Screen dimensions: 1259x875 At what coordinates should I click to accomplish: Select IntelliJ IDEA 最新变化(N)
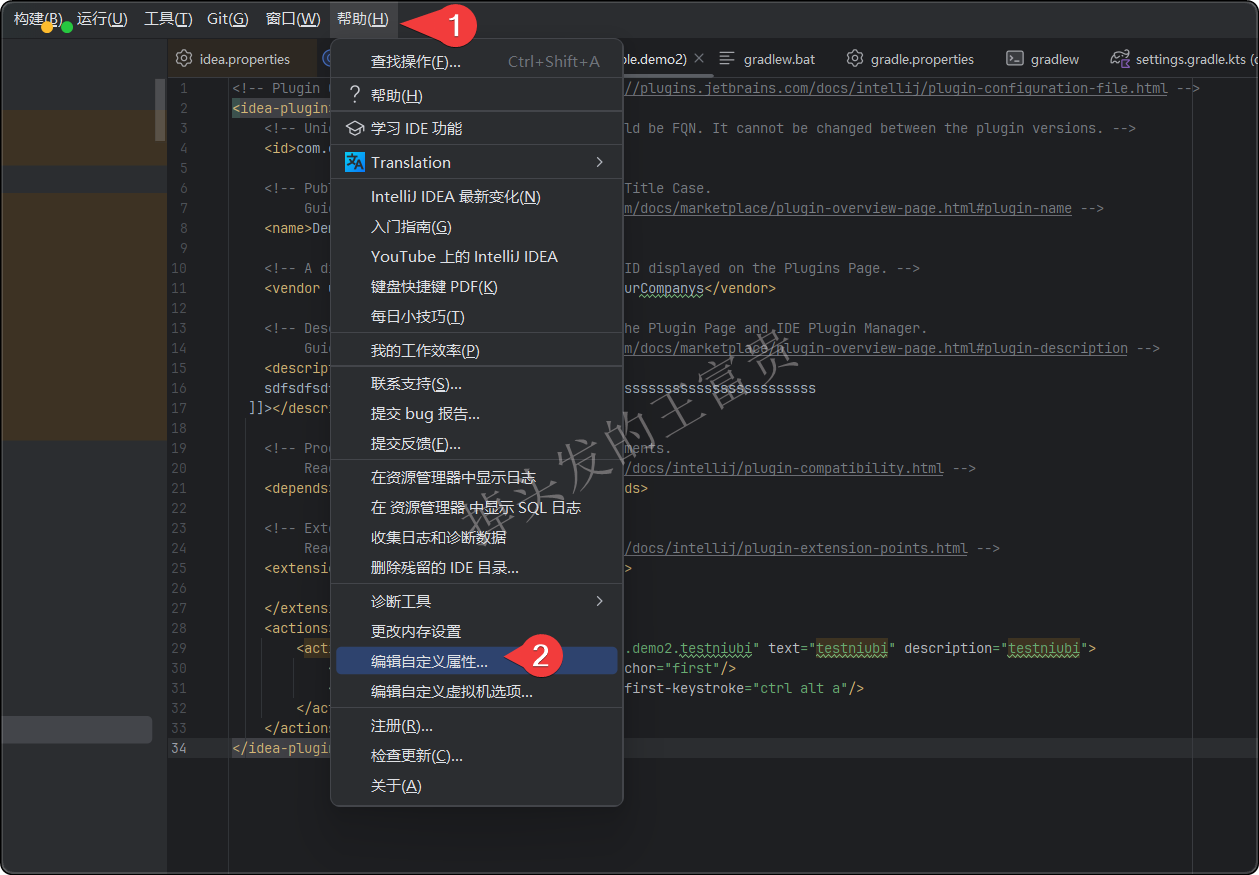[477, 197]
